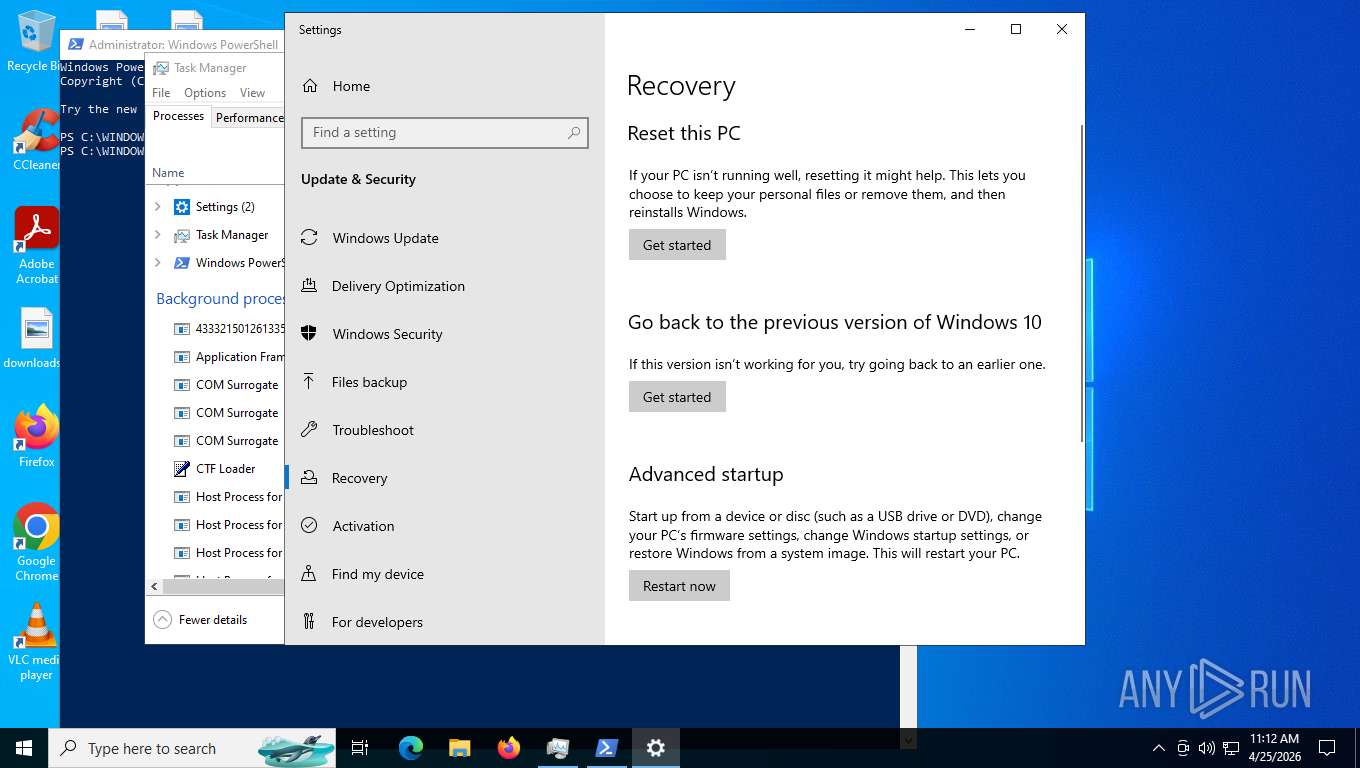
Task: Open the Action Center notifications icon
Action: (1327, 748)
